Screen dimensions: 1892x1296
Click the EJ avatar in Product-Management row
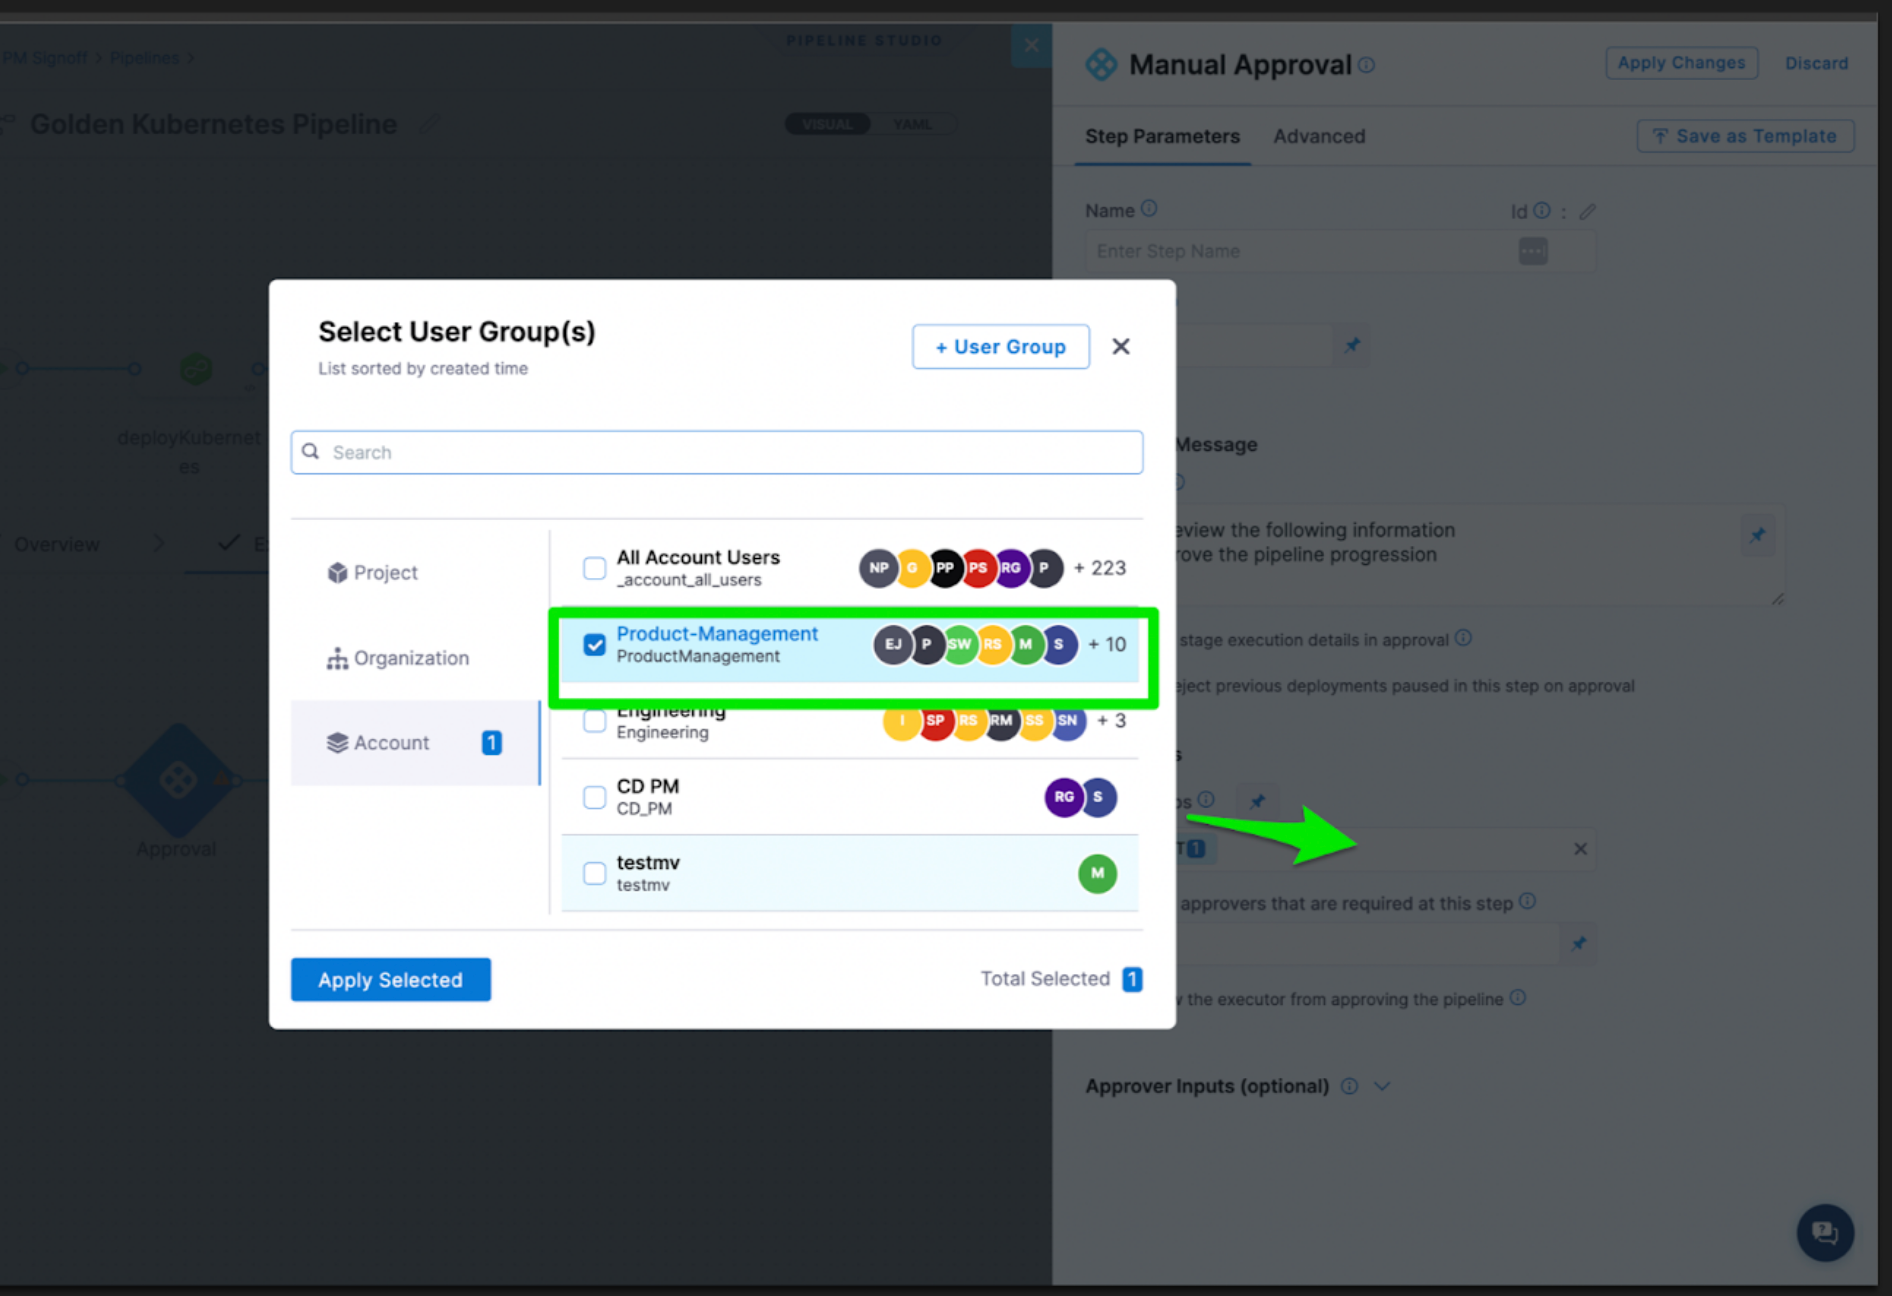(x=892, y=645)
